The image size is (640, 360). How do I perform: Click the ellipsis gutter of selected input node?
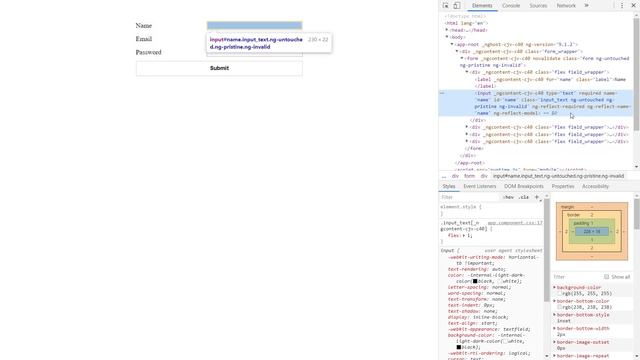coord(442,93)
